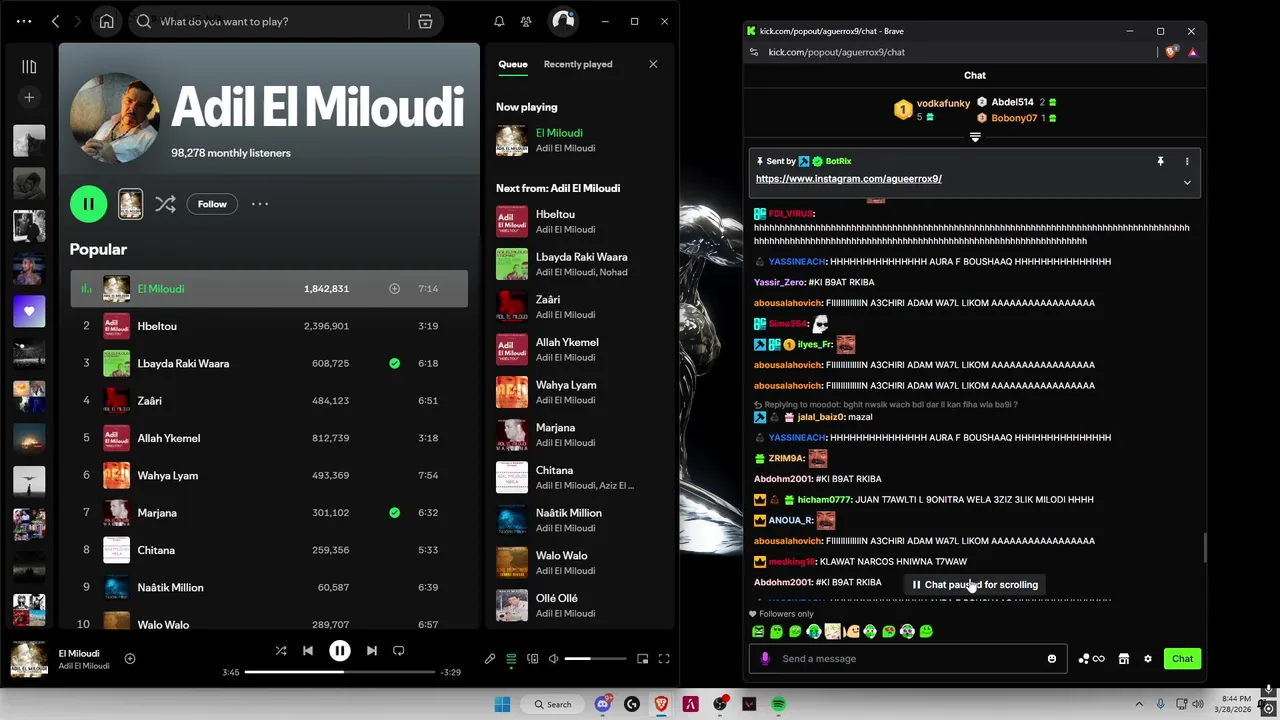The width and height of the screenshot is (1280, 720).
Task: Mute Spotify volume speaker icon
Action: click(x=553, y=659)
